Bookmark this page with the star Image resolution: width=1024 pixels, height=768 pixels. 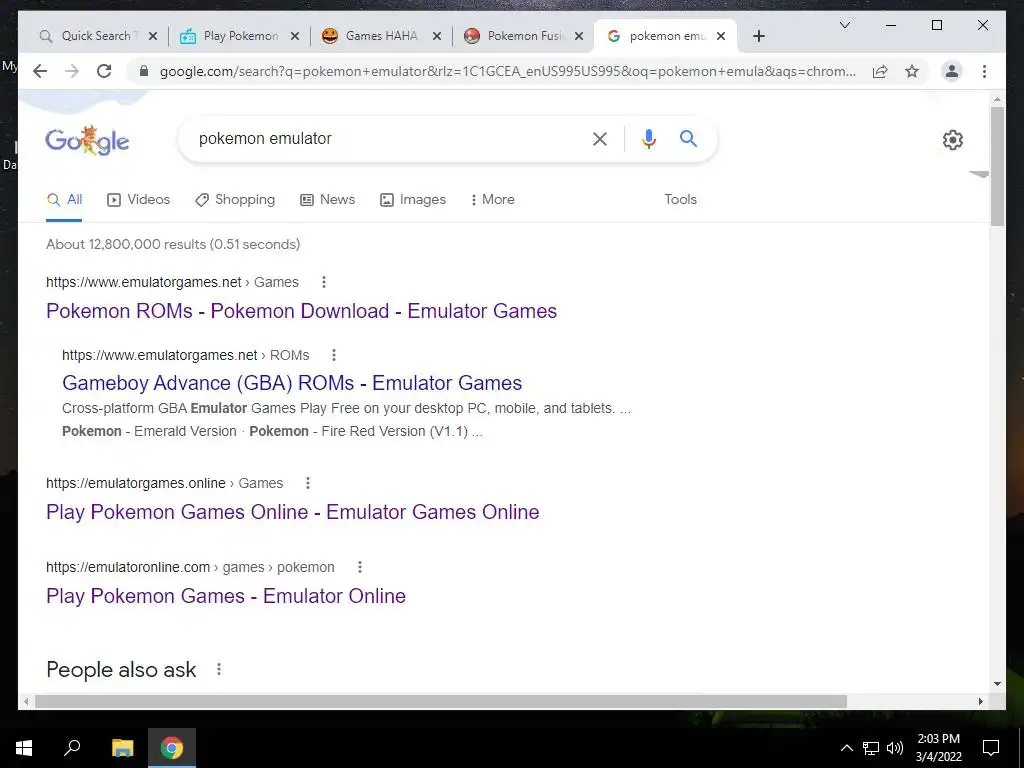912,71
